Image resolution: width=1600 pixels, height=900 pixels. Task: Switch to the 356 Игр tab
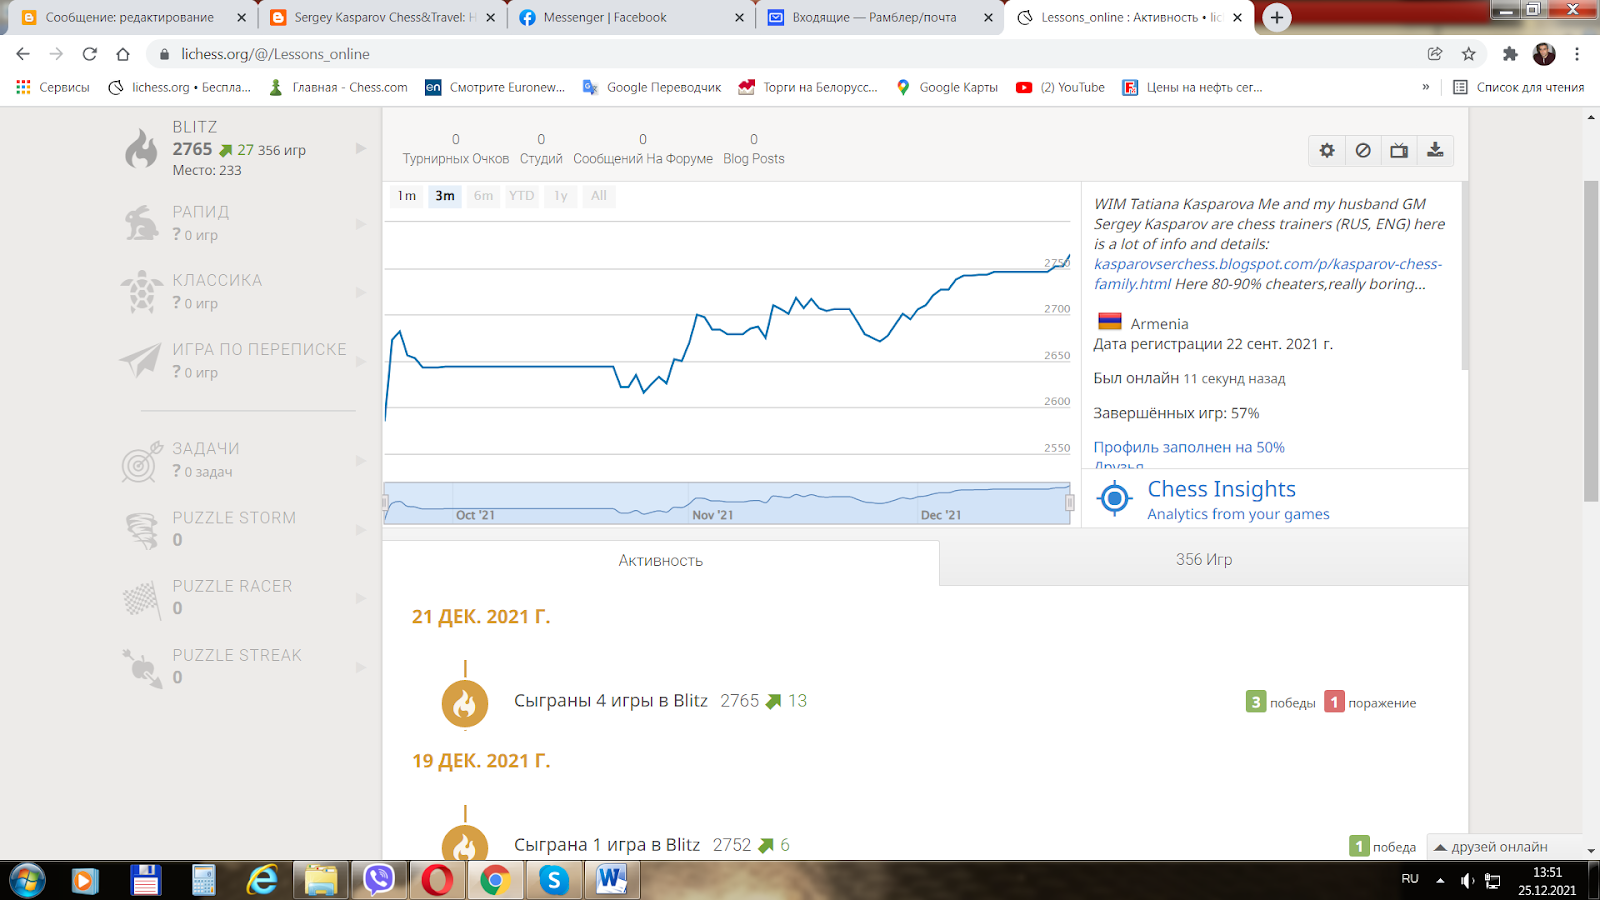point(1204,560)
